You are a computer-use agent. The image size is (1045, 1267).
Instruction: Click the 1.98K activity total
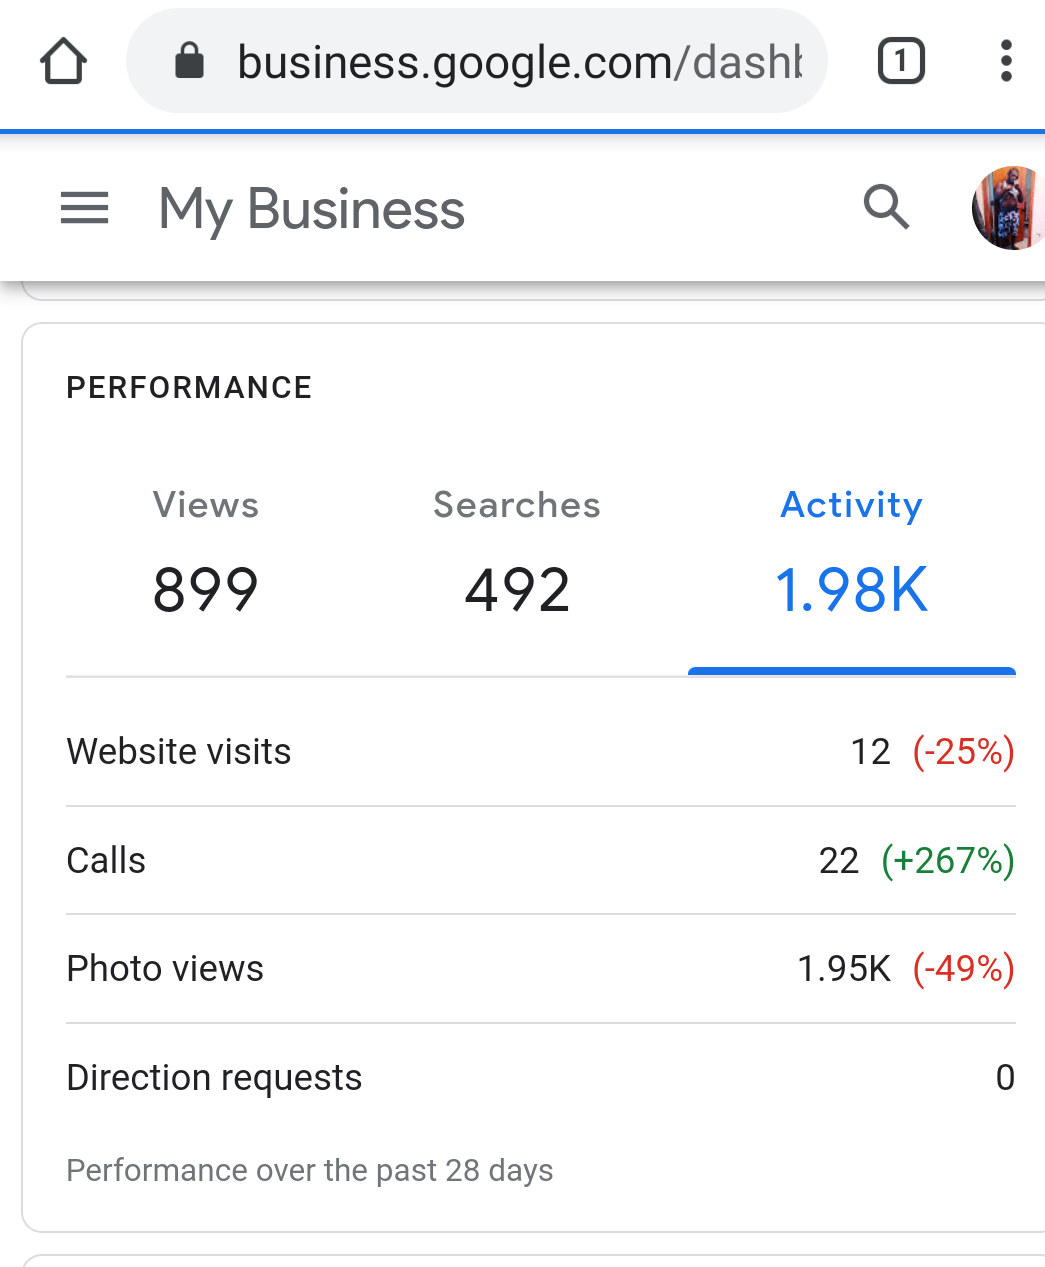point(851,590)
